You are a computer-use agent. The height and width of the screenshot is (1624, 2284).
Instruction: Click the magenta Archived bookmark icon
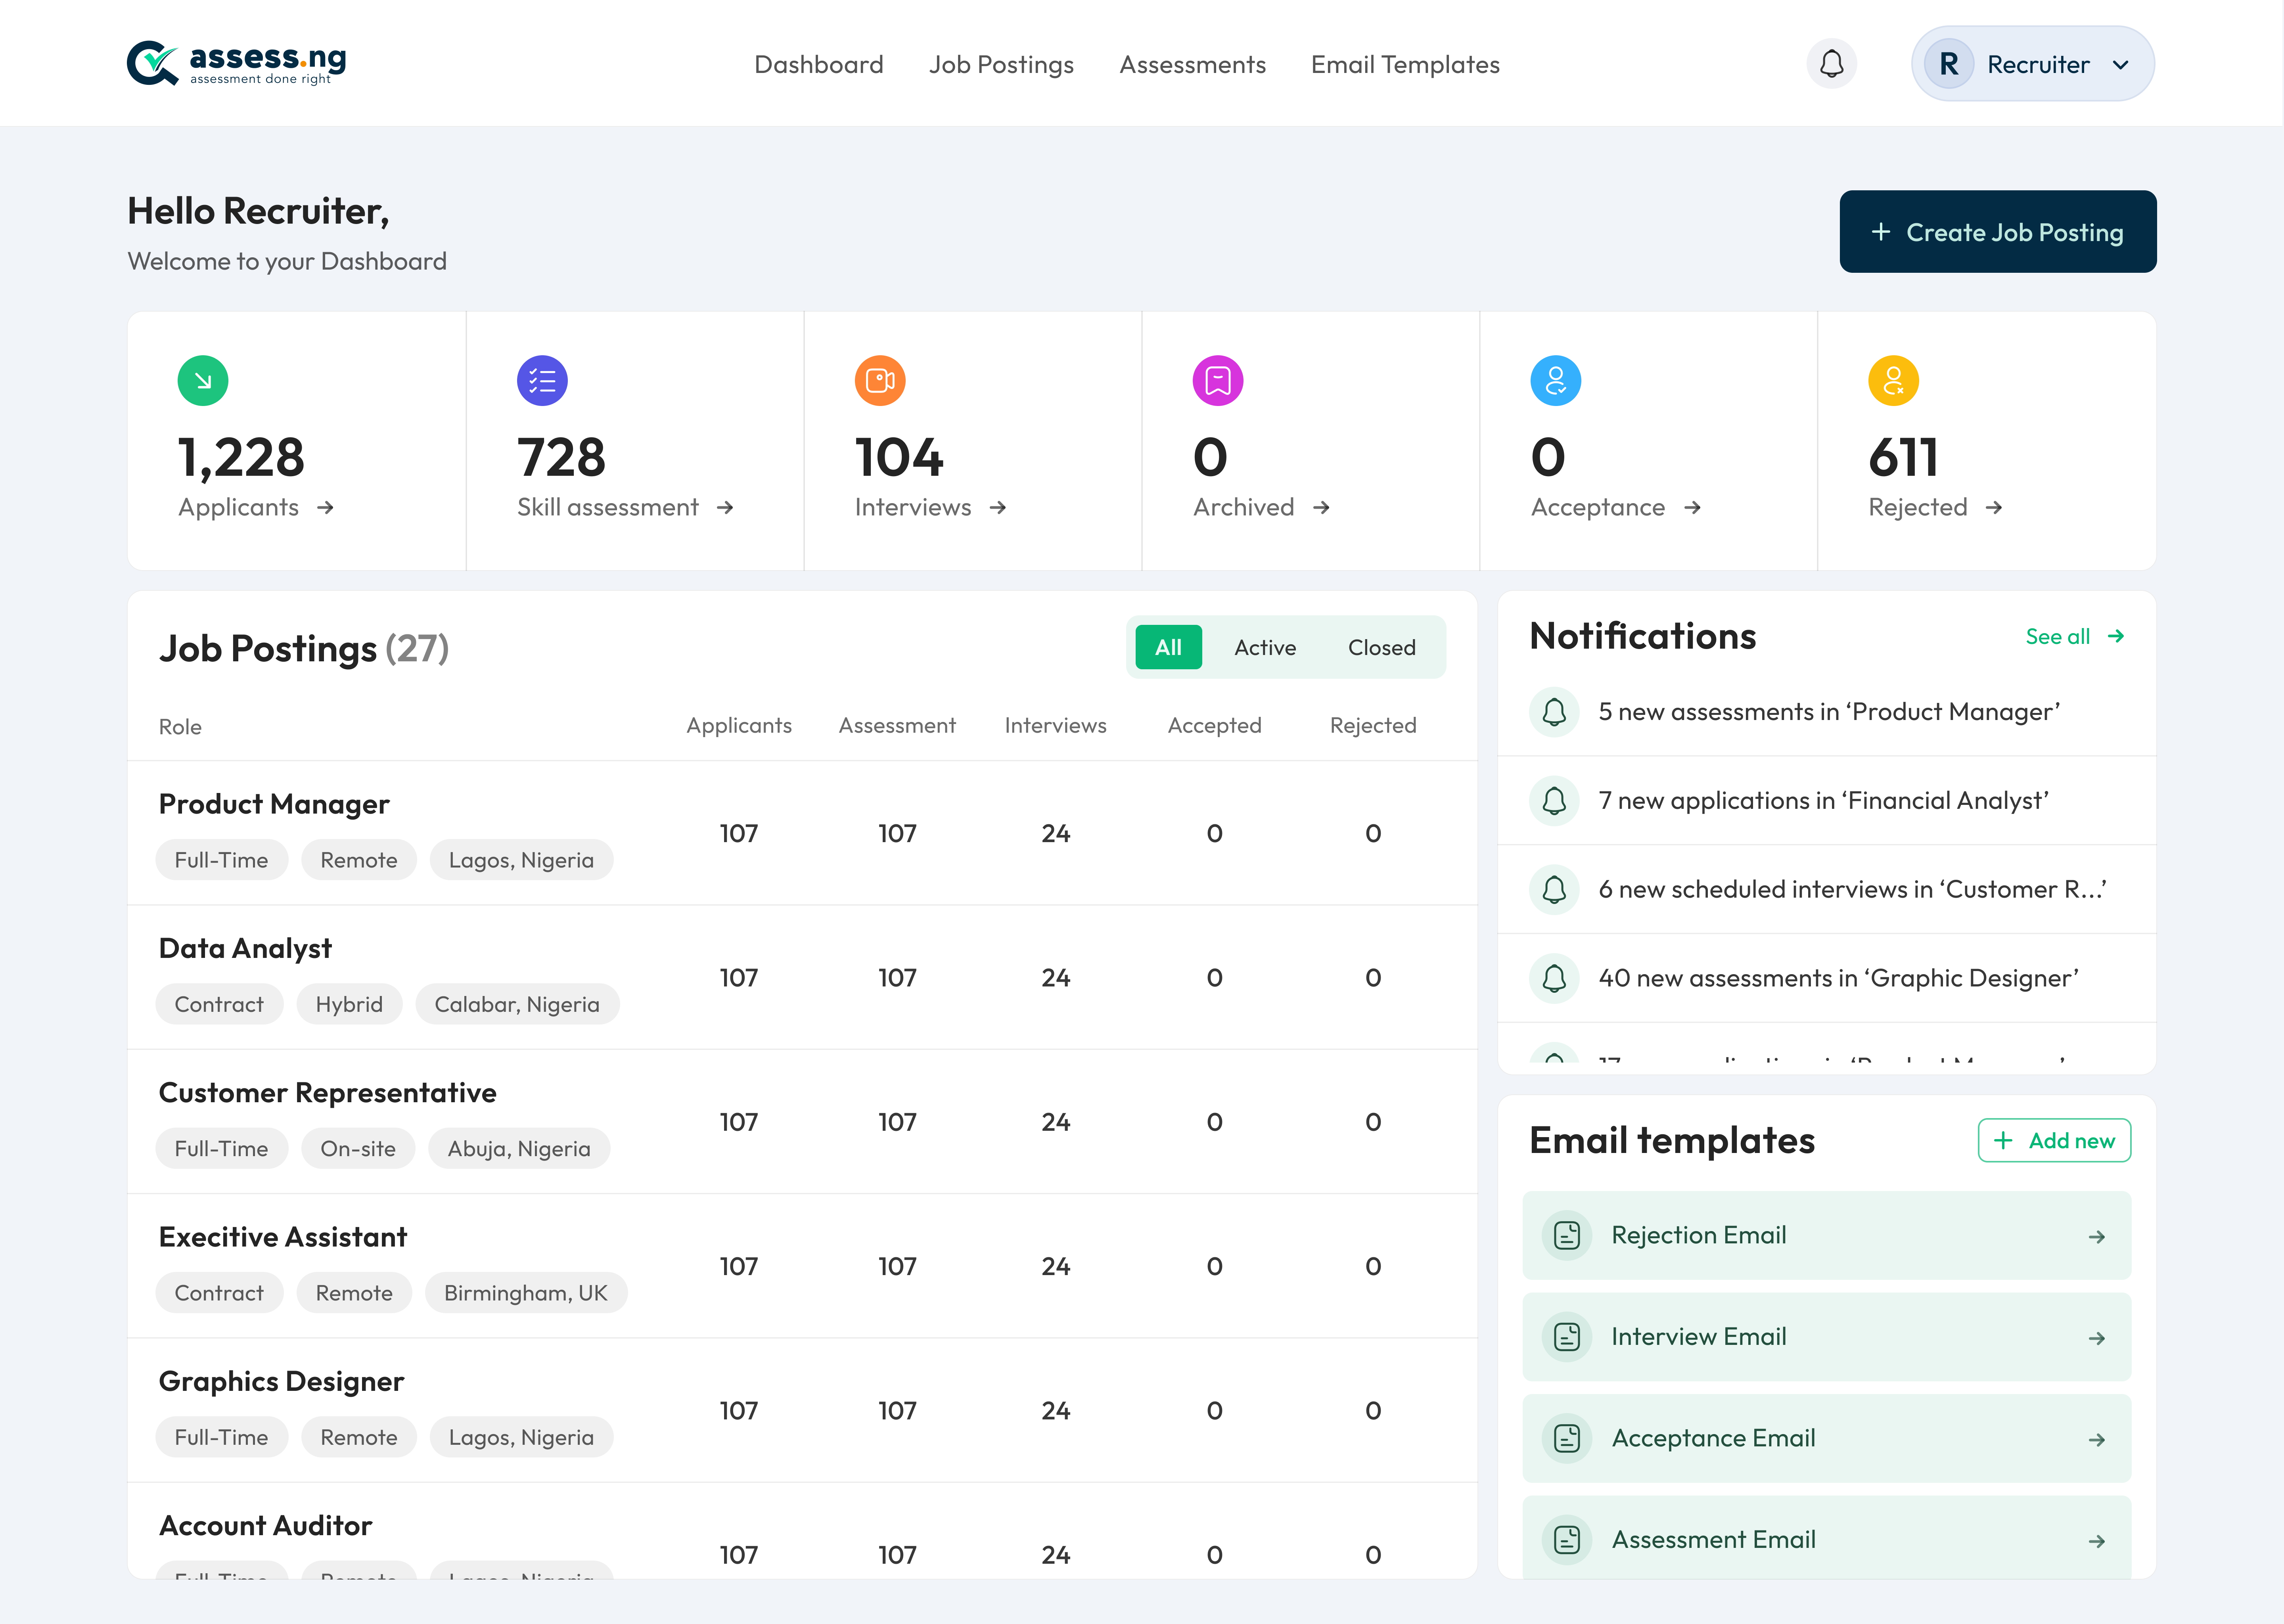1218,381
